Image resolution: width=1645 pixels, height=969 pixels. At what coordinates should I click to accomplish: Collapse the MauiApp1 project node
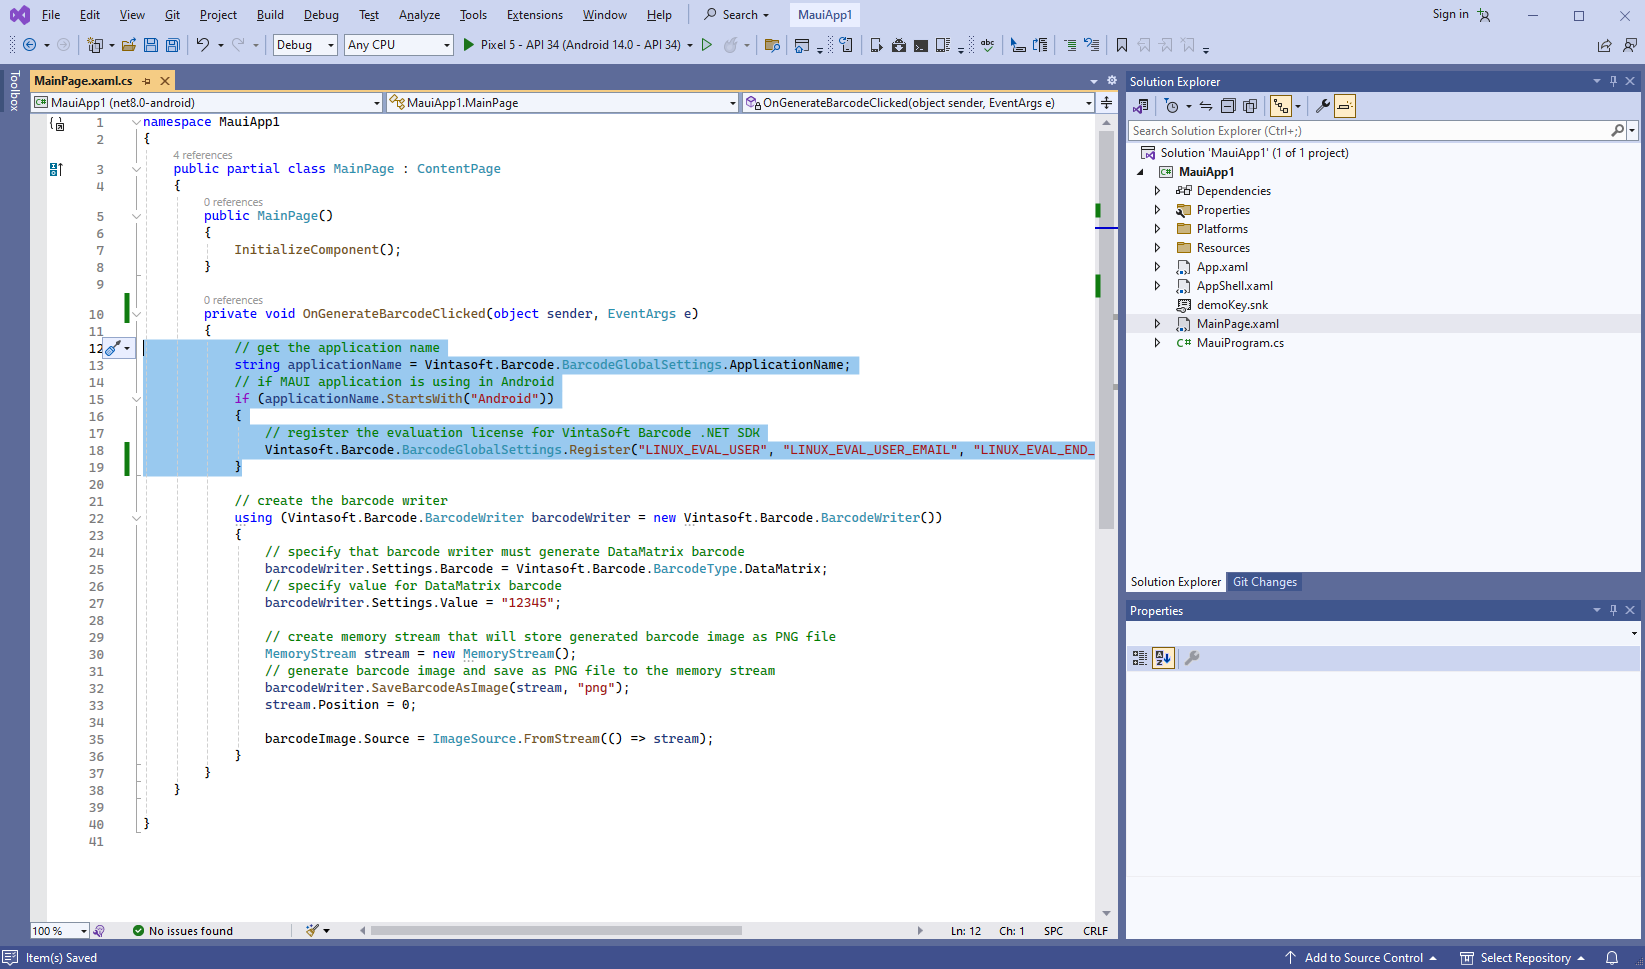click(x=1140, y=172)
